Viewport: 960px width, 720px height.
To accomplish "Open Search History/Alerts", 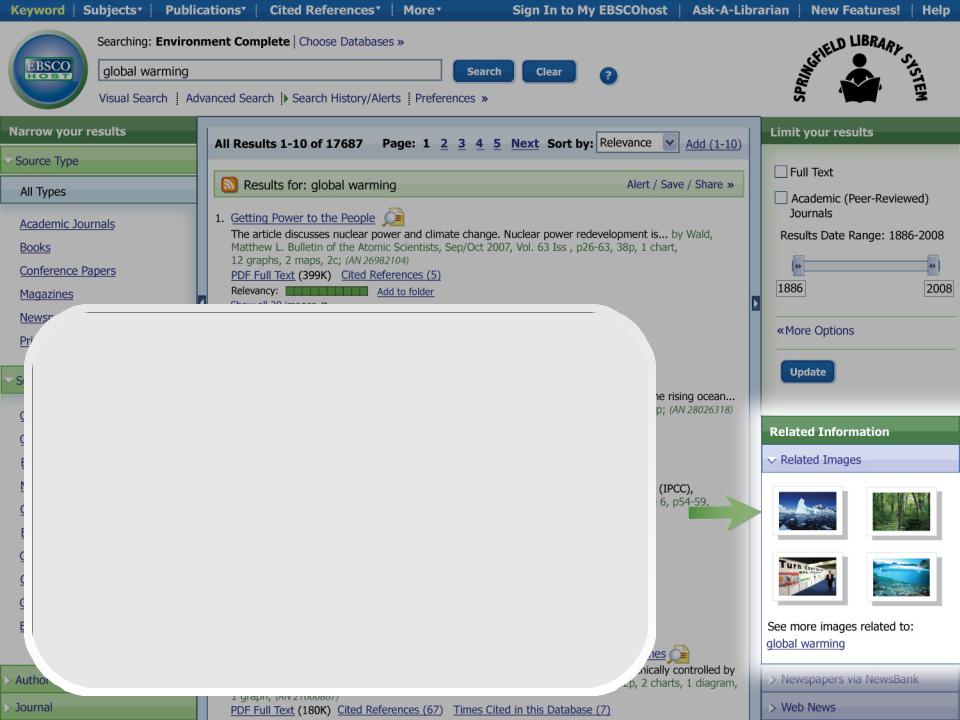I will point(346,98).
